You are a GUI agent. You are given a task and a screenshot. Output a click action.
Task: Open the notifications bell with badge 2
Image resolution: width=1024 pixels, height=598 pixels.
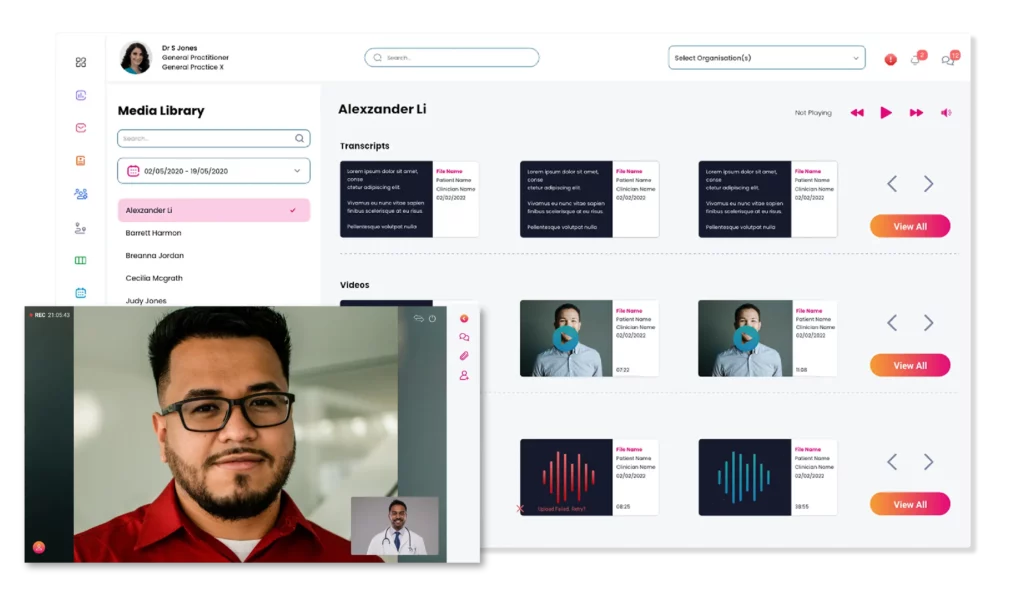pyautogui.click(x=917, y=59)
